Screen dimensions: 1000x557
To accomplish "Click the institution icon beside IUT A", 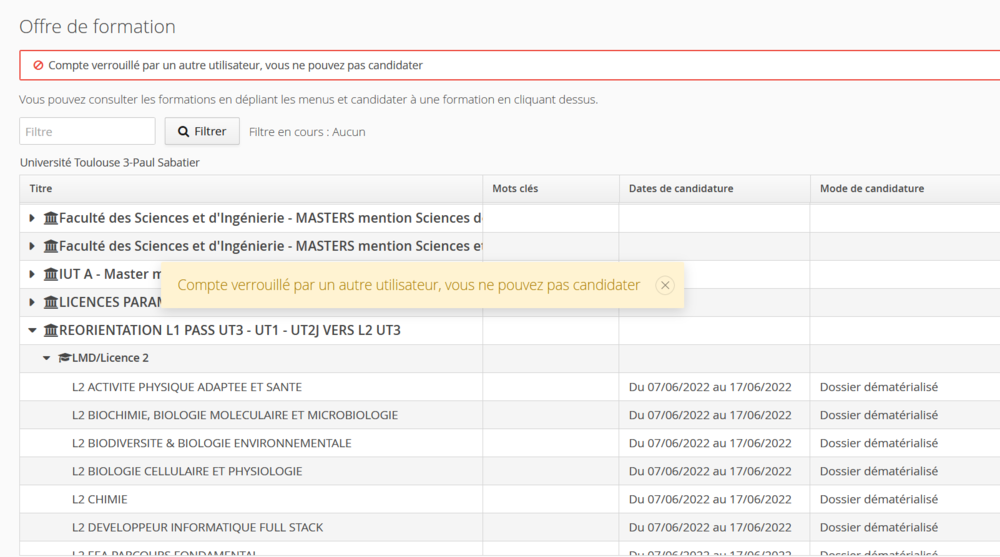I will point(51,274).
